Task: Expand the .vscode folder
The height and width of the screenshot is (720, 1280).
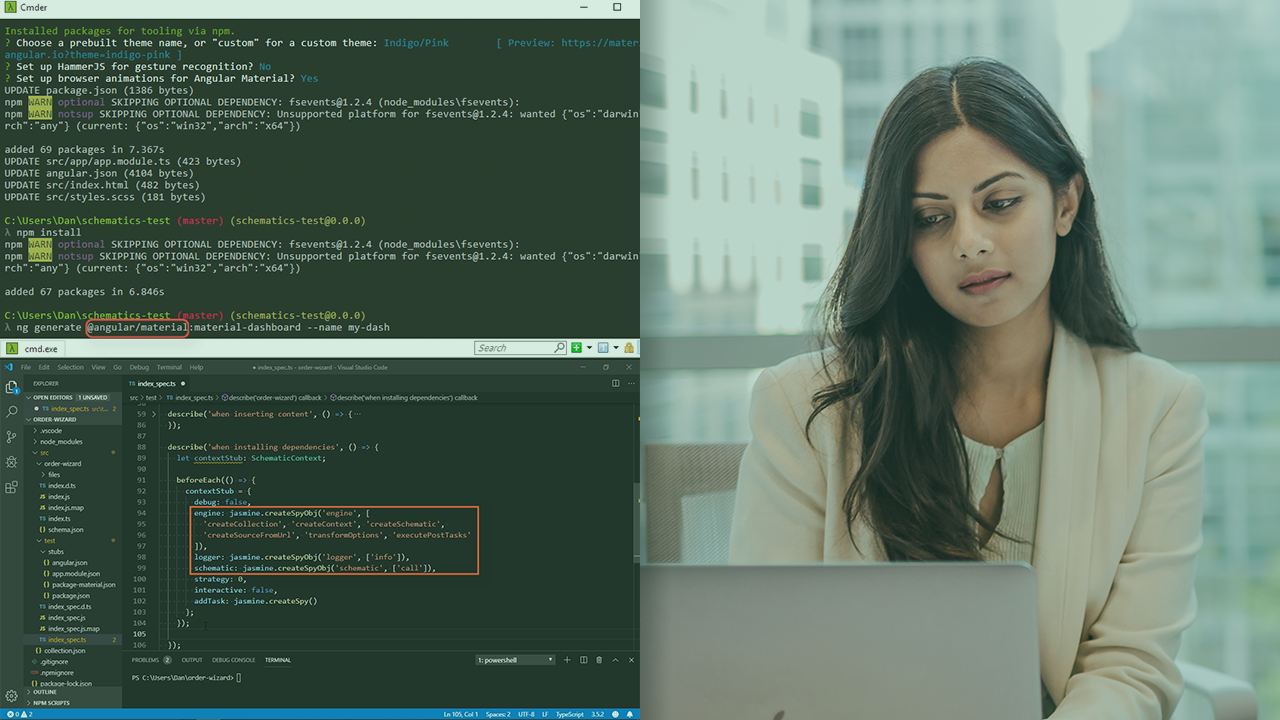Action: tap(50, 431)
